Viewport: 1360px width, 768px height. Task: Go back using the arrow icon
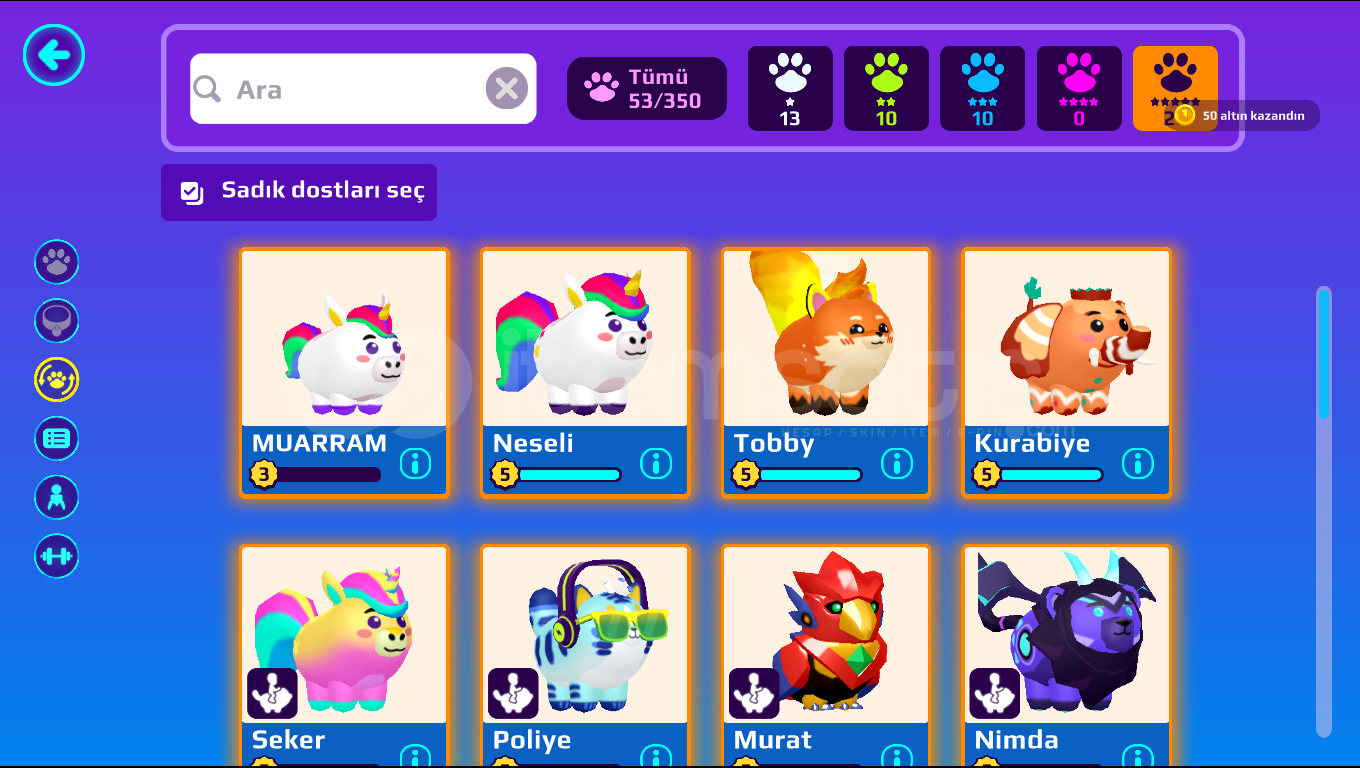point(54,55)
